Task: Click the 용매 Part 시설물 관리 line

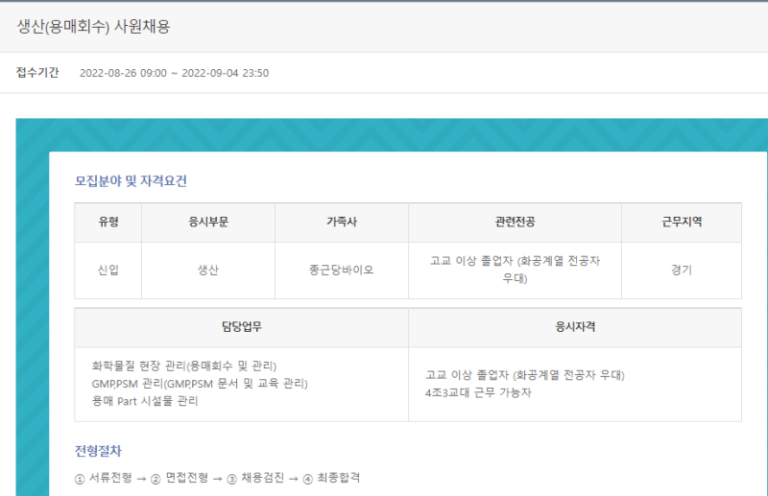Action: 145,401
